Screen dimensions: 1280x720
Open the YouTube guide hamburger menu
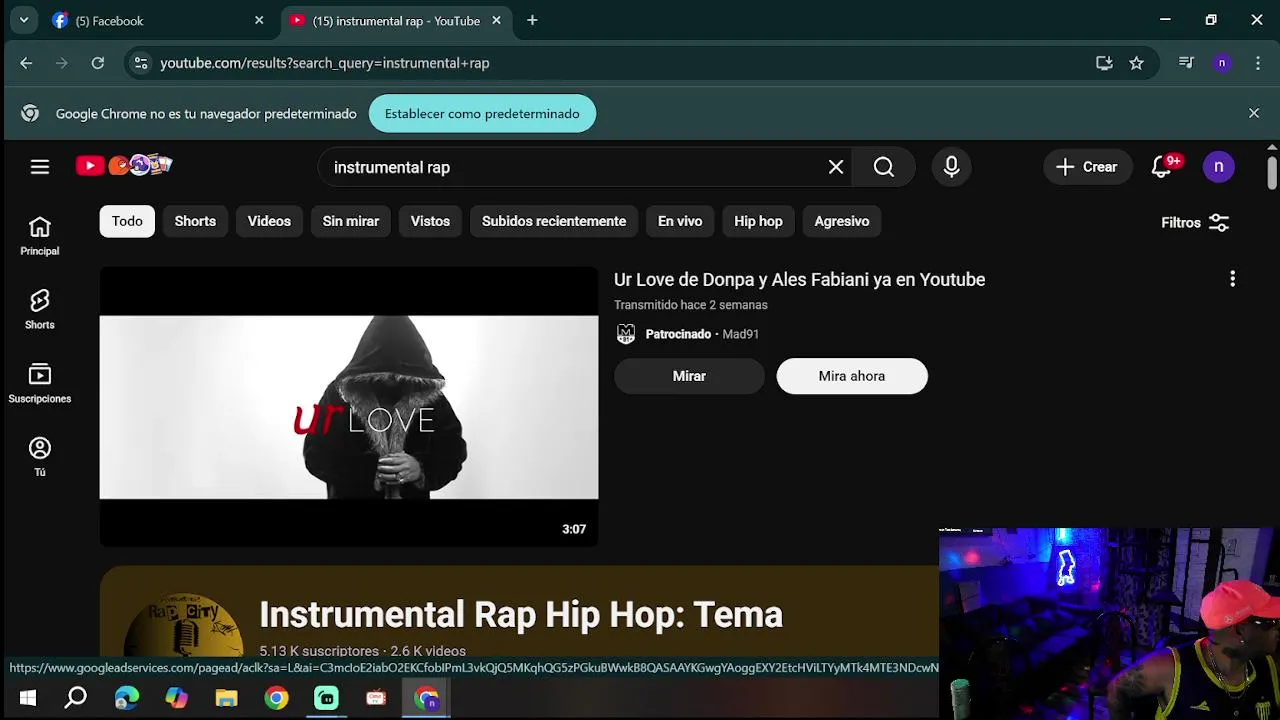(40, 167)
